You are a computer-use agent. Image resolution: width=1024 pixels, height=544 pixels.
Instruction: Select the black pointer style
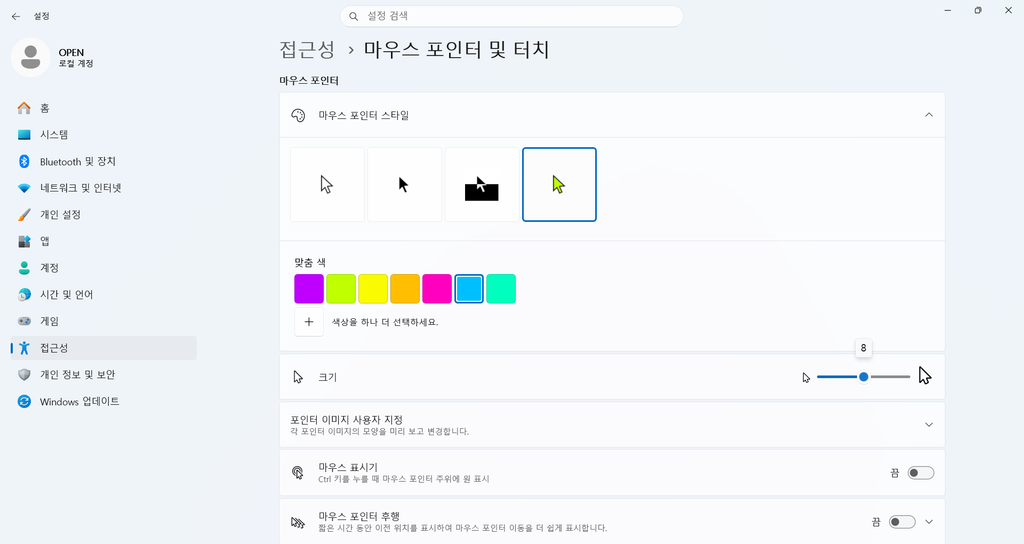[x=404, y=185]
